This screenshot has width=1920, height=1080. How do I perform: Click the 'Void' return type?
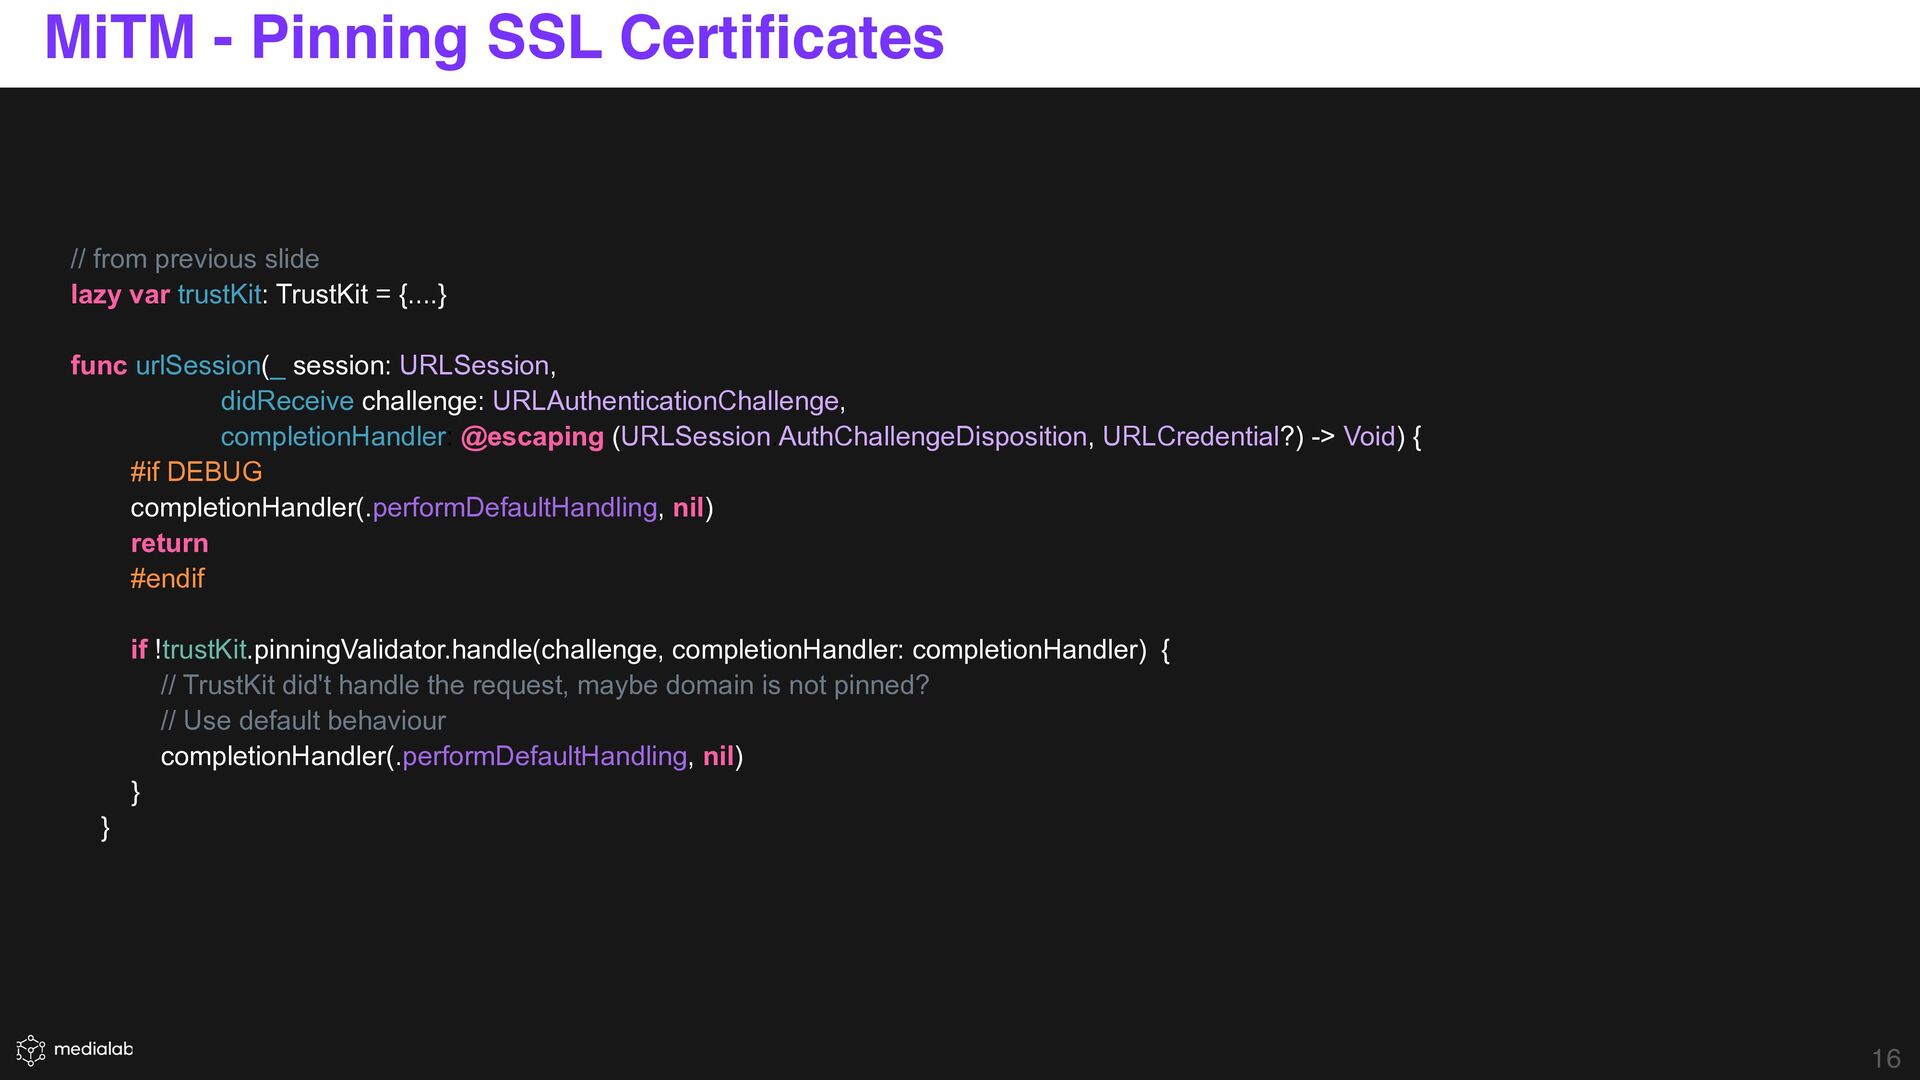coord(1368,437)
